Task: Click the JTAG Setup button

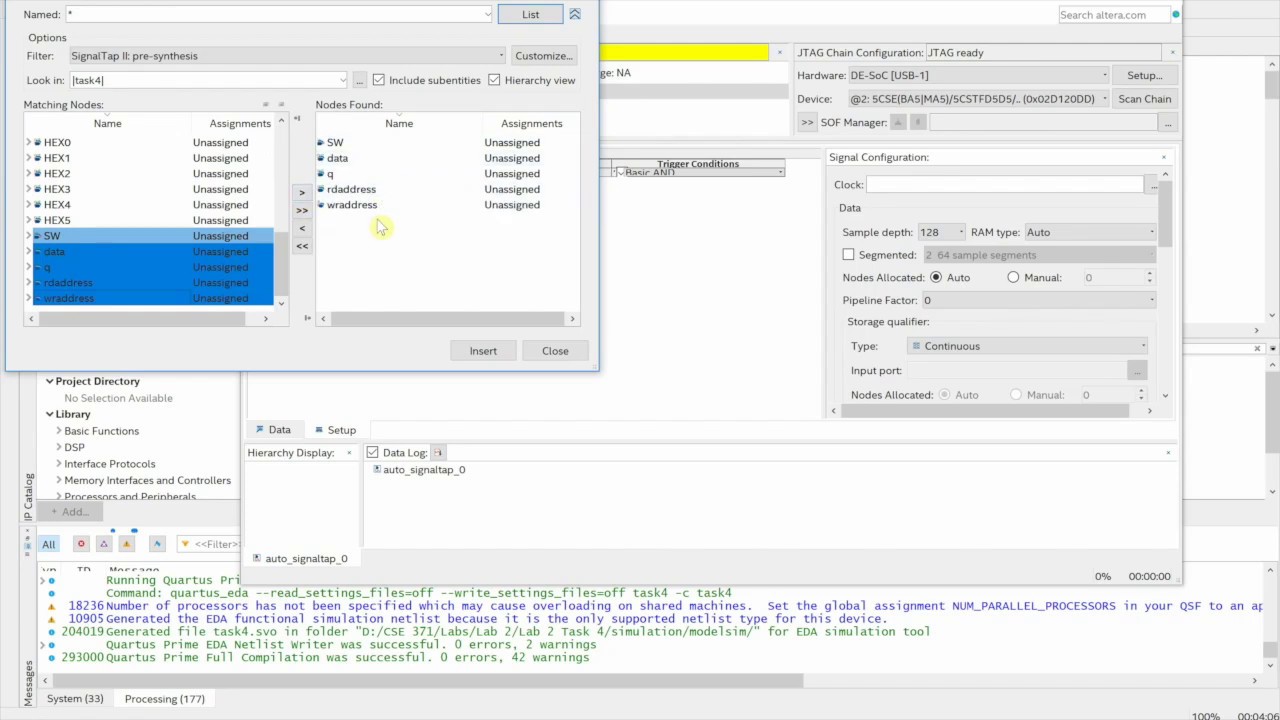Action: click(1145, 75)
